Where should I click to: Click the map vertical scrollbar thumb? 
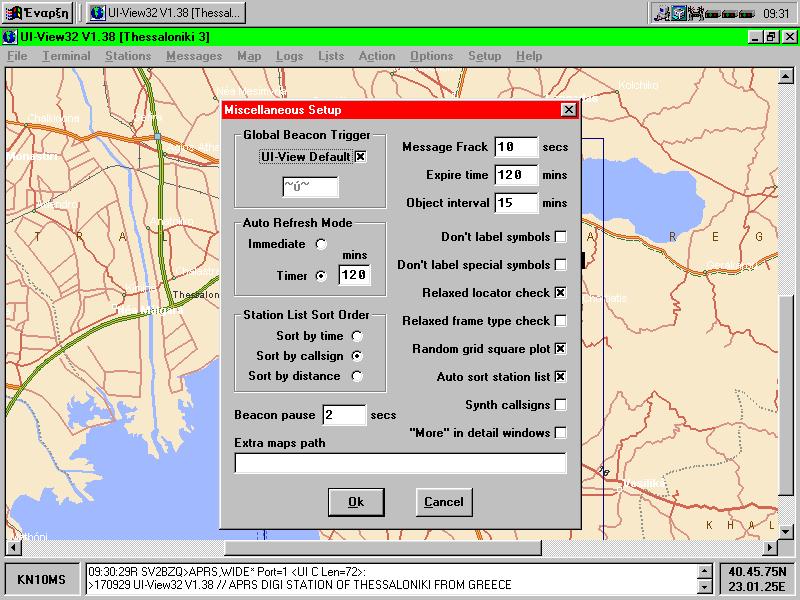tap(785, 394)
